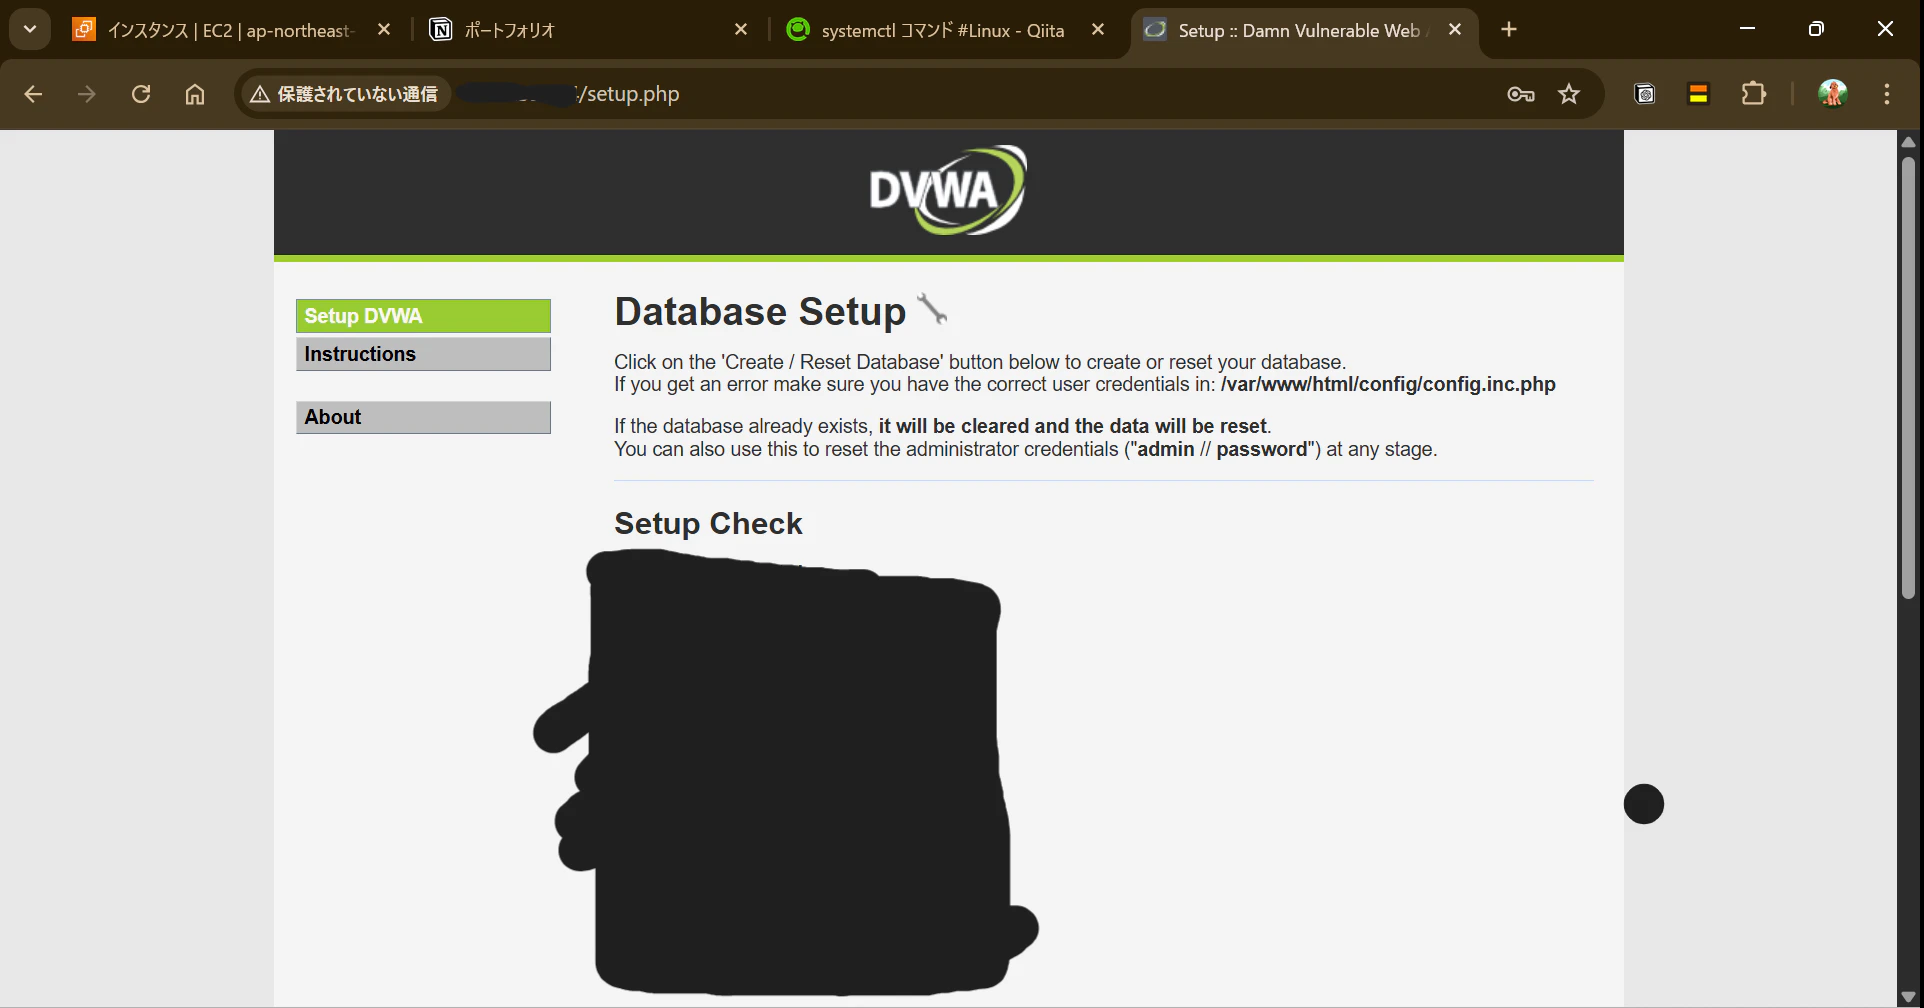The height and width of the screenshot is (1008, 1924).
Task: Open the orange striped extension icon
Action: [1698, 94]
